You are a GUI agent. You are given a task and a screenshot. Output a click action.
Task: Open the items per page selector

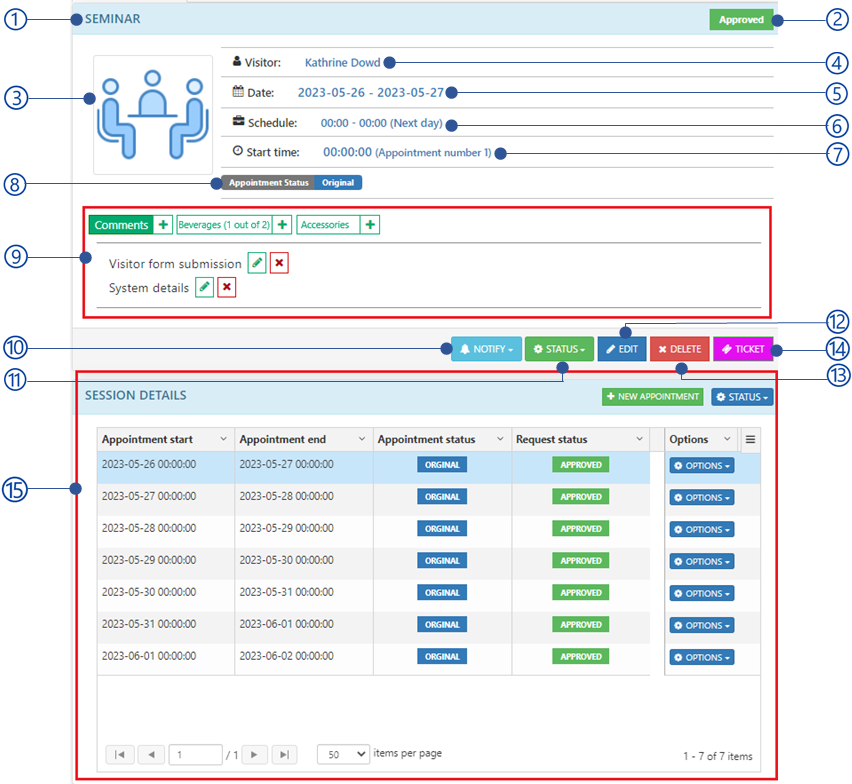point(342,754)
